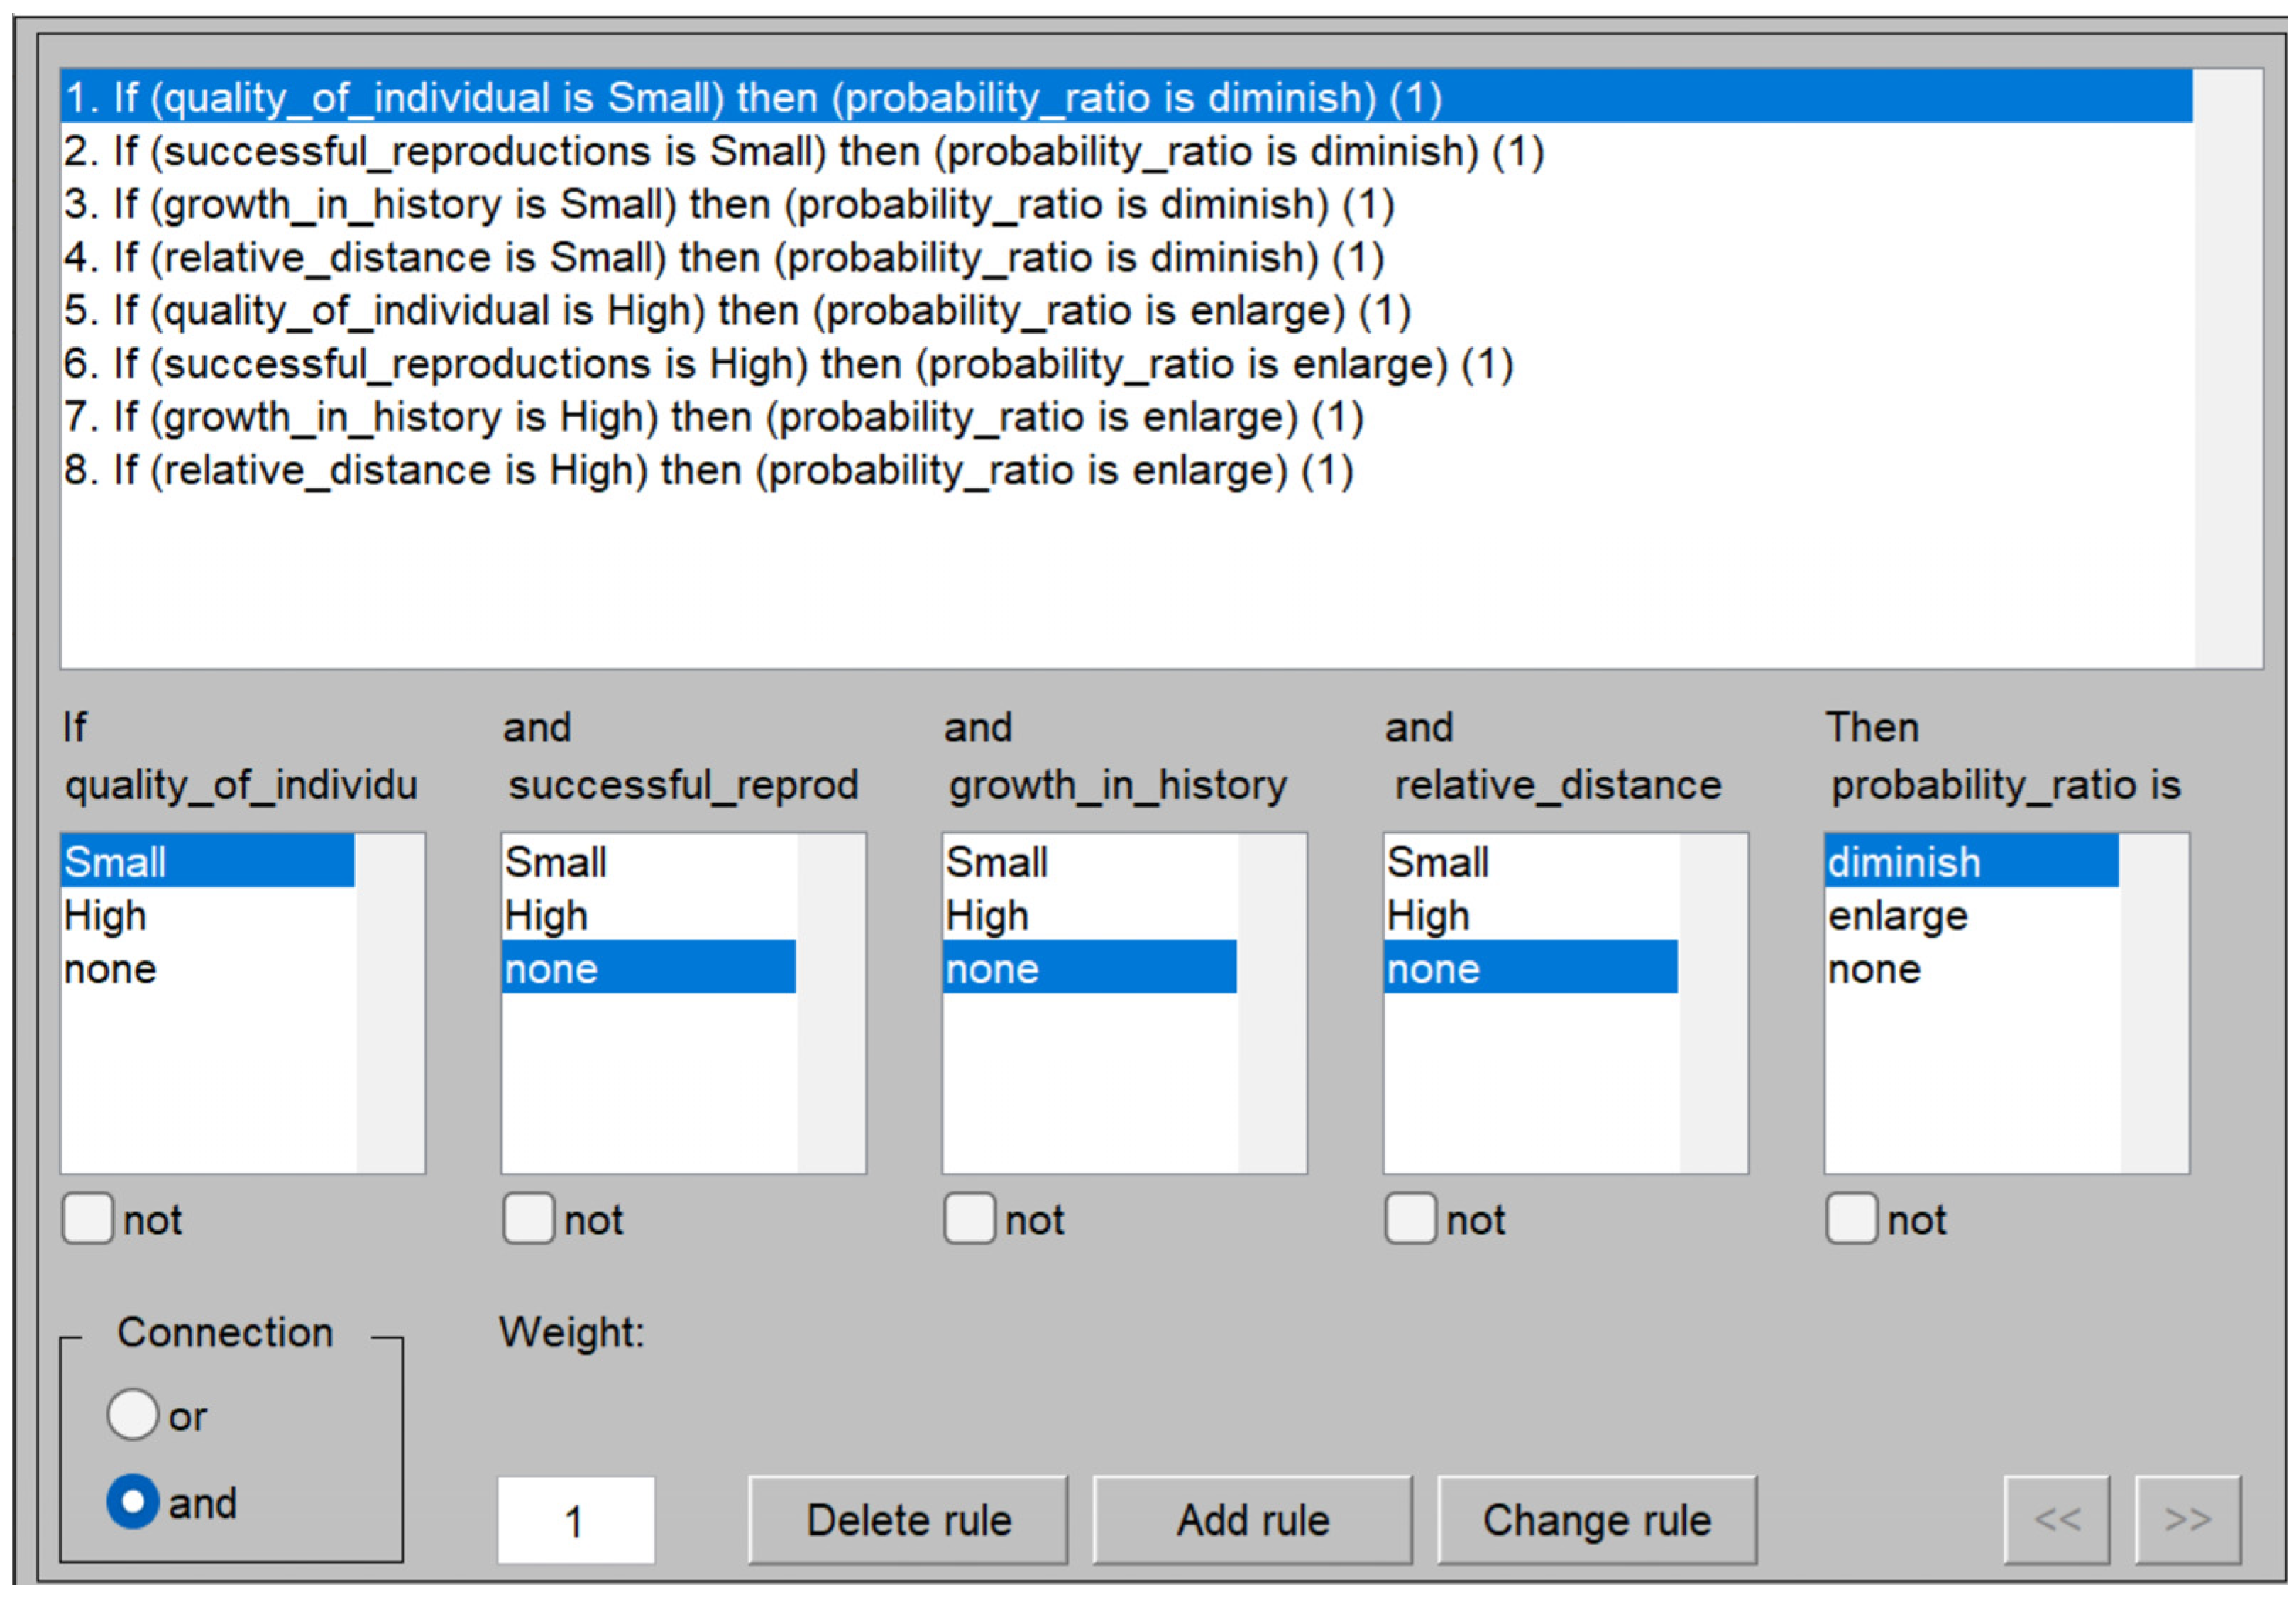Select enlarge for probability_ratio output
This screenshot has height=1602, width=2296.
coord(1897,916)
